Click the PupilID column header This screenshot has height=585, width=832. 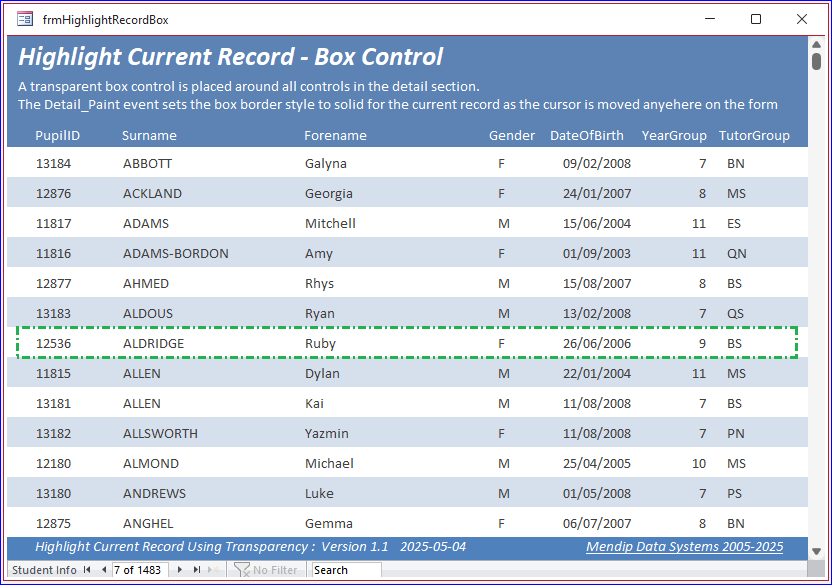tap(57, 135)
